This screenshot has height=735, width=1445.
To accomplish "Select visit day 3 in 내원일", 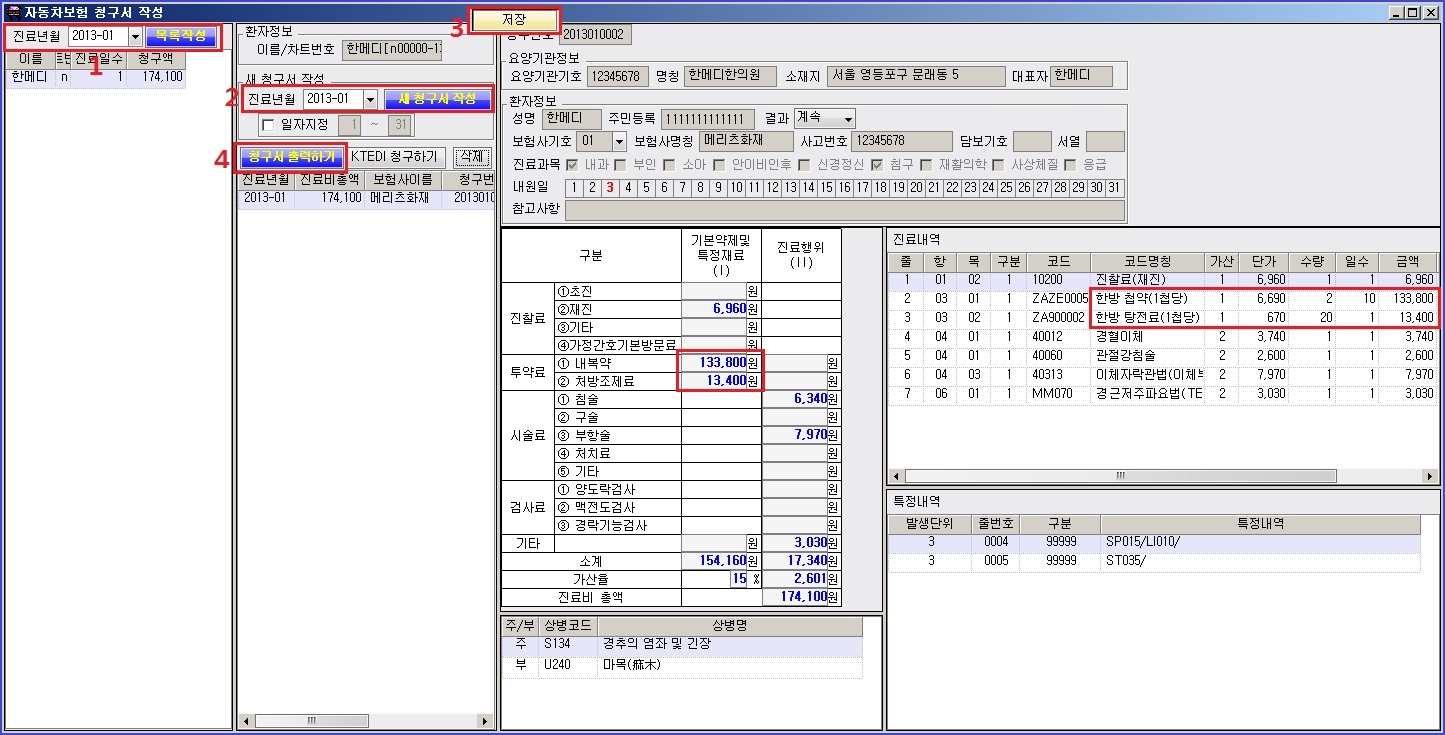I will tap(610, 187).
